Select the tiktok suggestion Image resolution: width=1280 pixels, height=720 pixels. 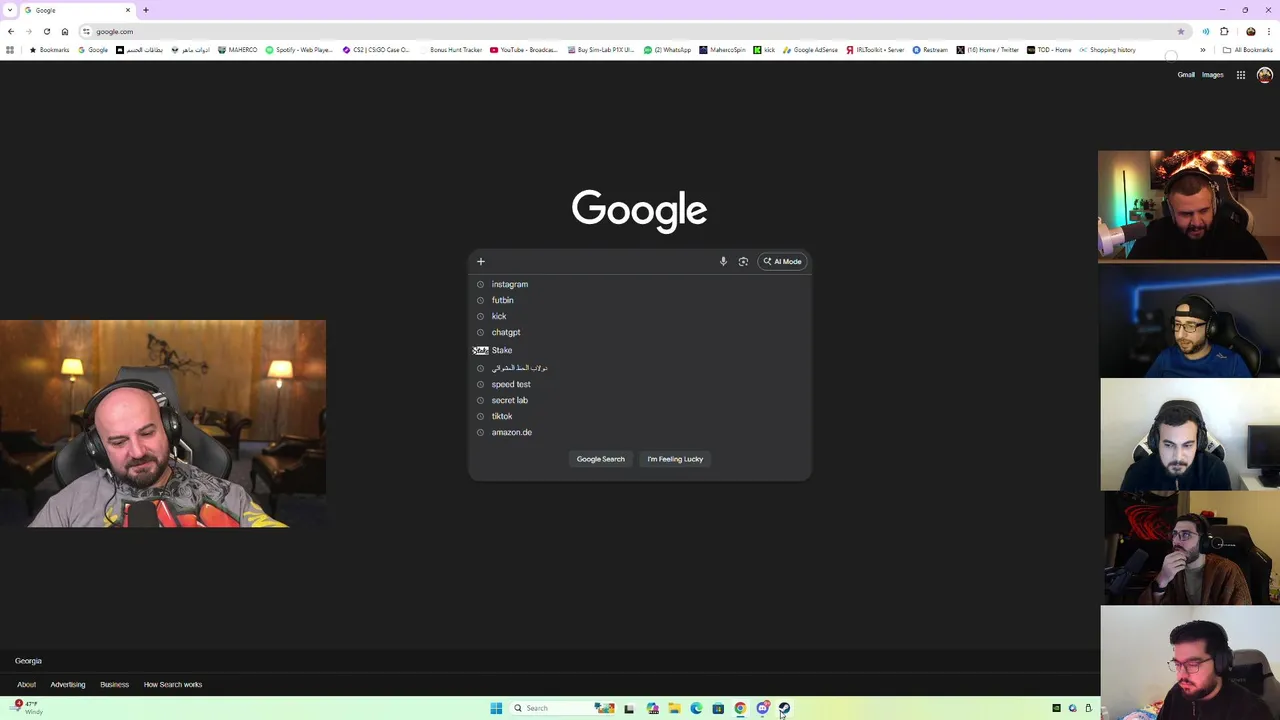tap(640, 416)
